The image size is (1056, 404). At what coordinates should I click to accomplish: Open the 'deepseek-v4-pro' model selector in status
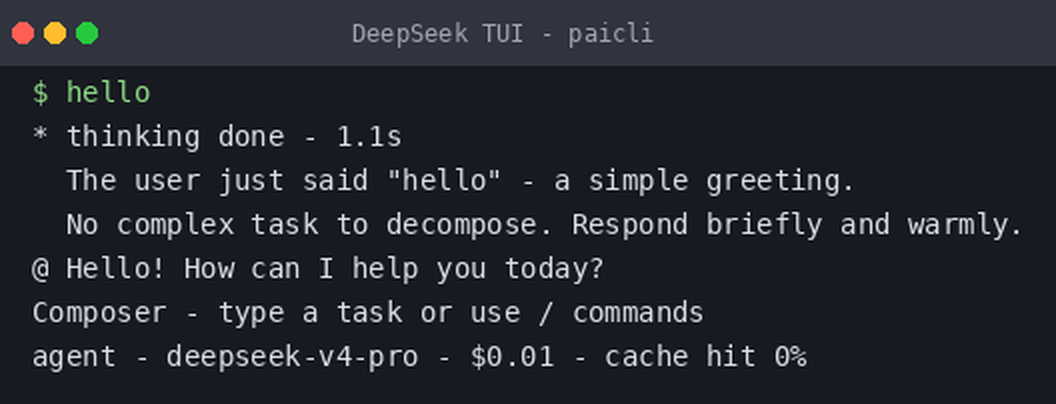(x=292, y=358)
